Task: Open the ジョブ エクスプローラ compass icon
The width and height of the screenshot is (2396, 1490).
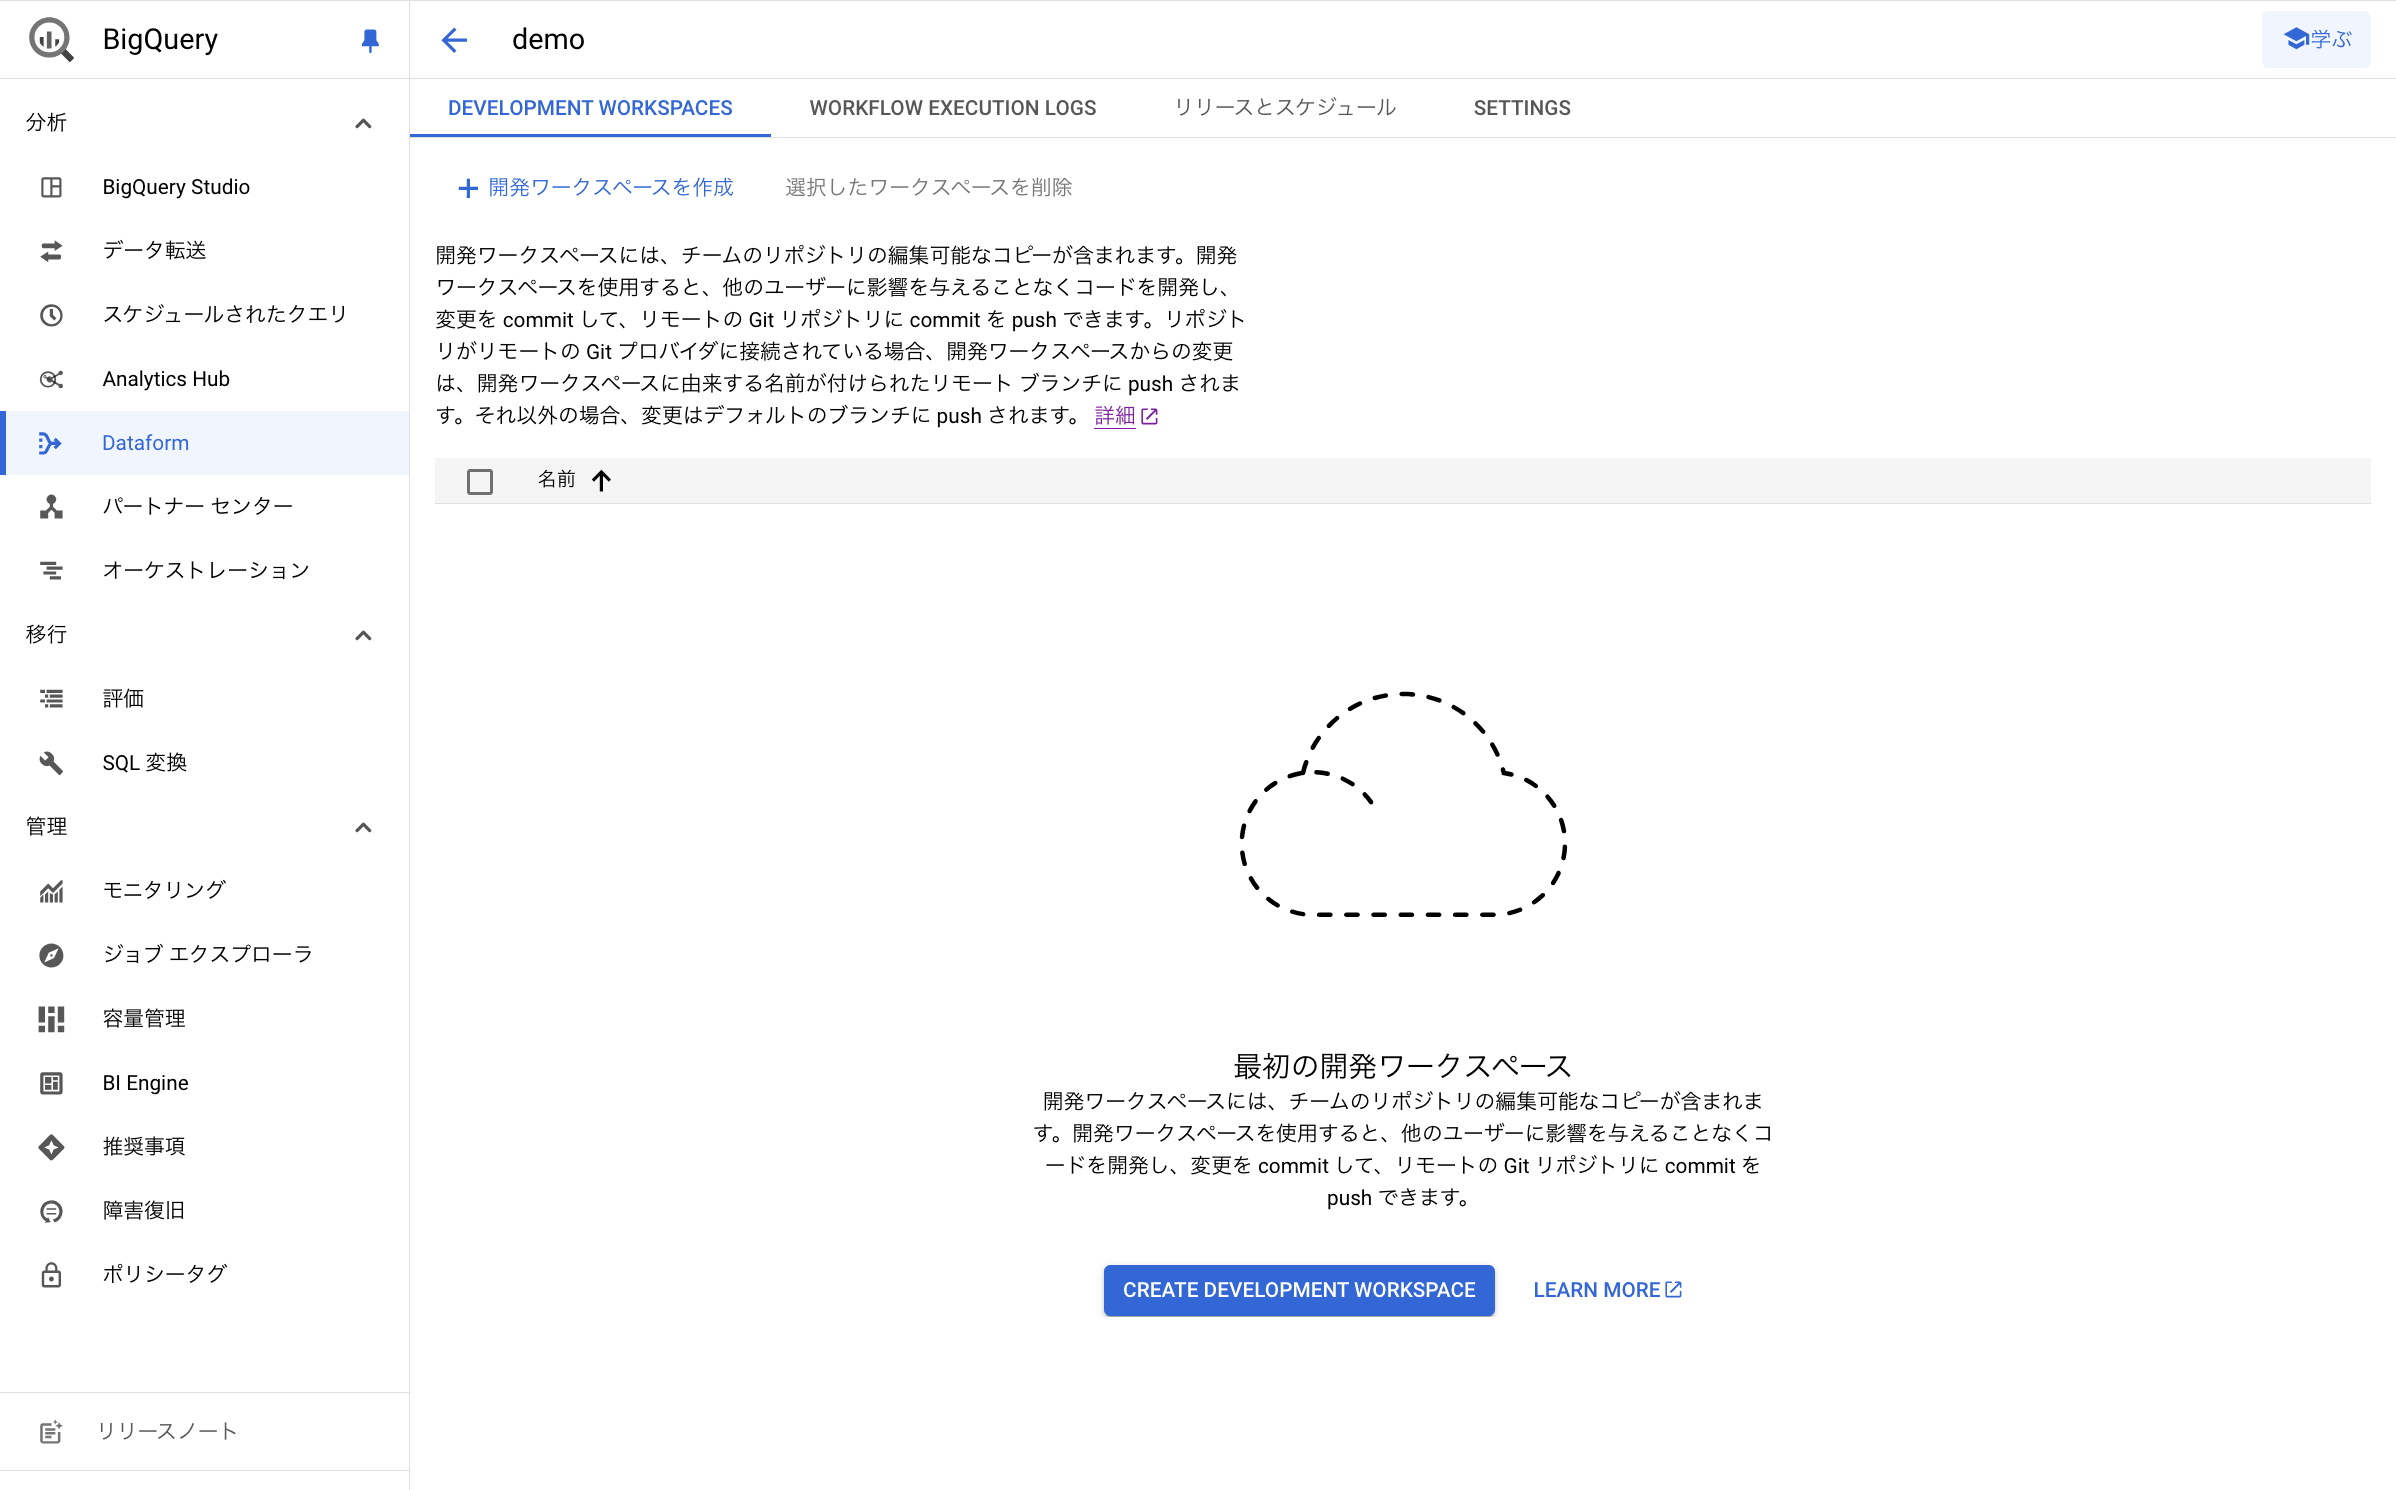Action: coord(51,955)
